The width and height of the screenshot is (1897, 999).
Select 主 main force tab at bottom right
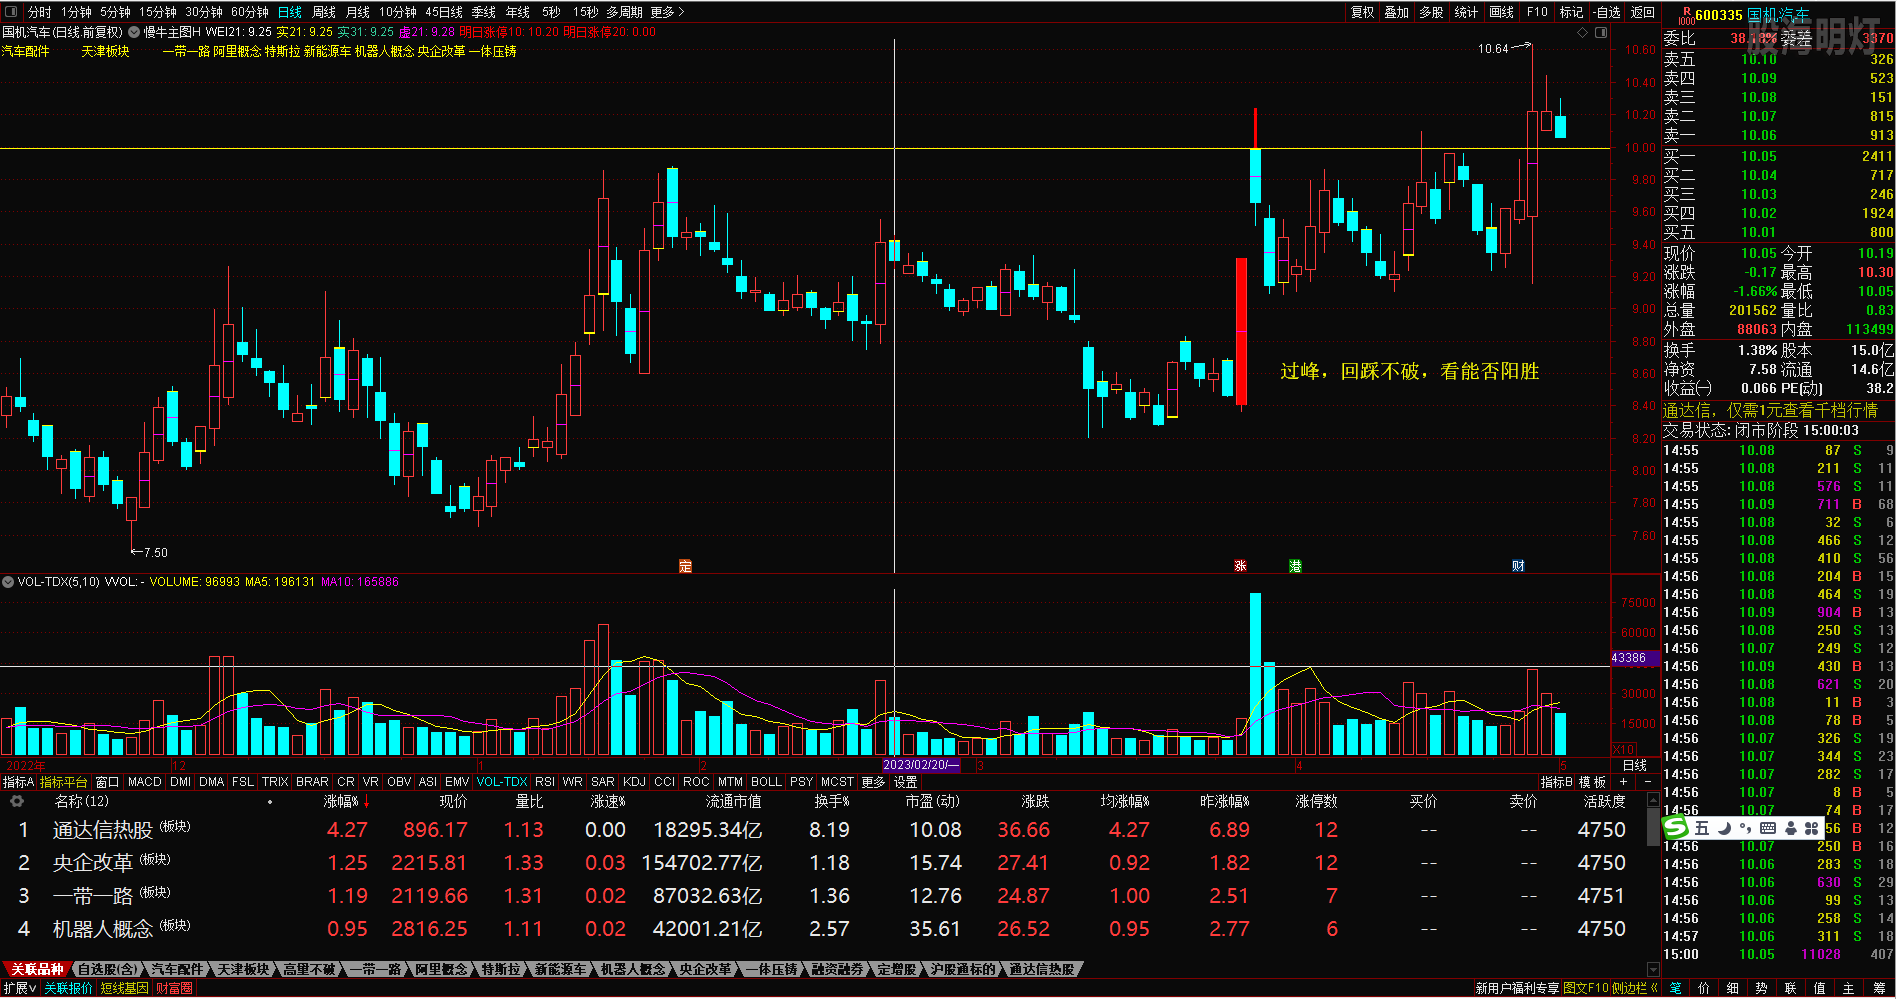coord(1848,988)
